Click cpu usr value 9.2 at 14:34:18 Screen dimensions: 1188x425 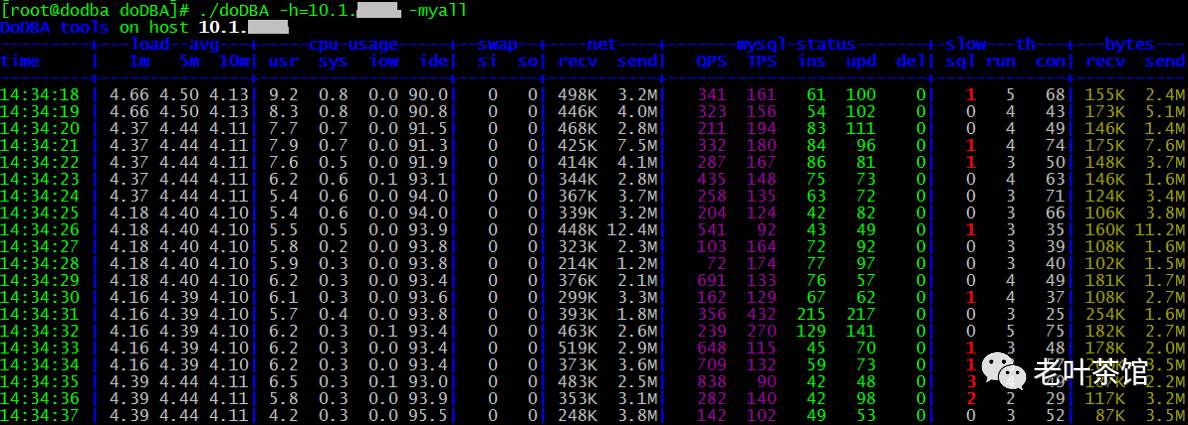coord(283,95)
